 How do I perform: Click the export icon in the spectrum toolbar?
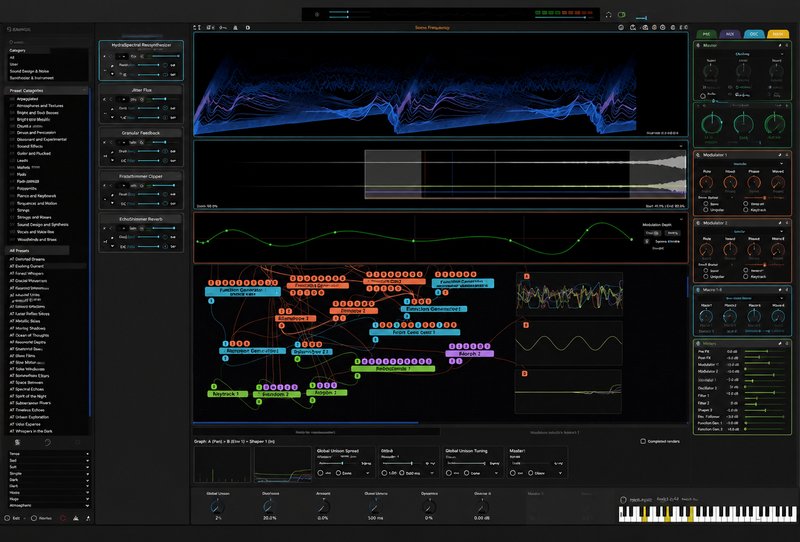(x=633, y=28)
